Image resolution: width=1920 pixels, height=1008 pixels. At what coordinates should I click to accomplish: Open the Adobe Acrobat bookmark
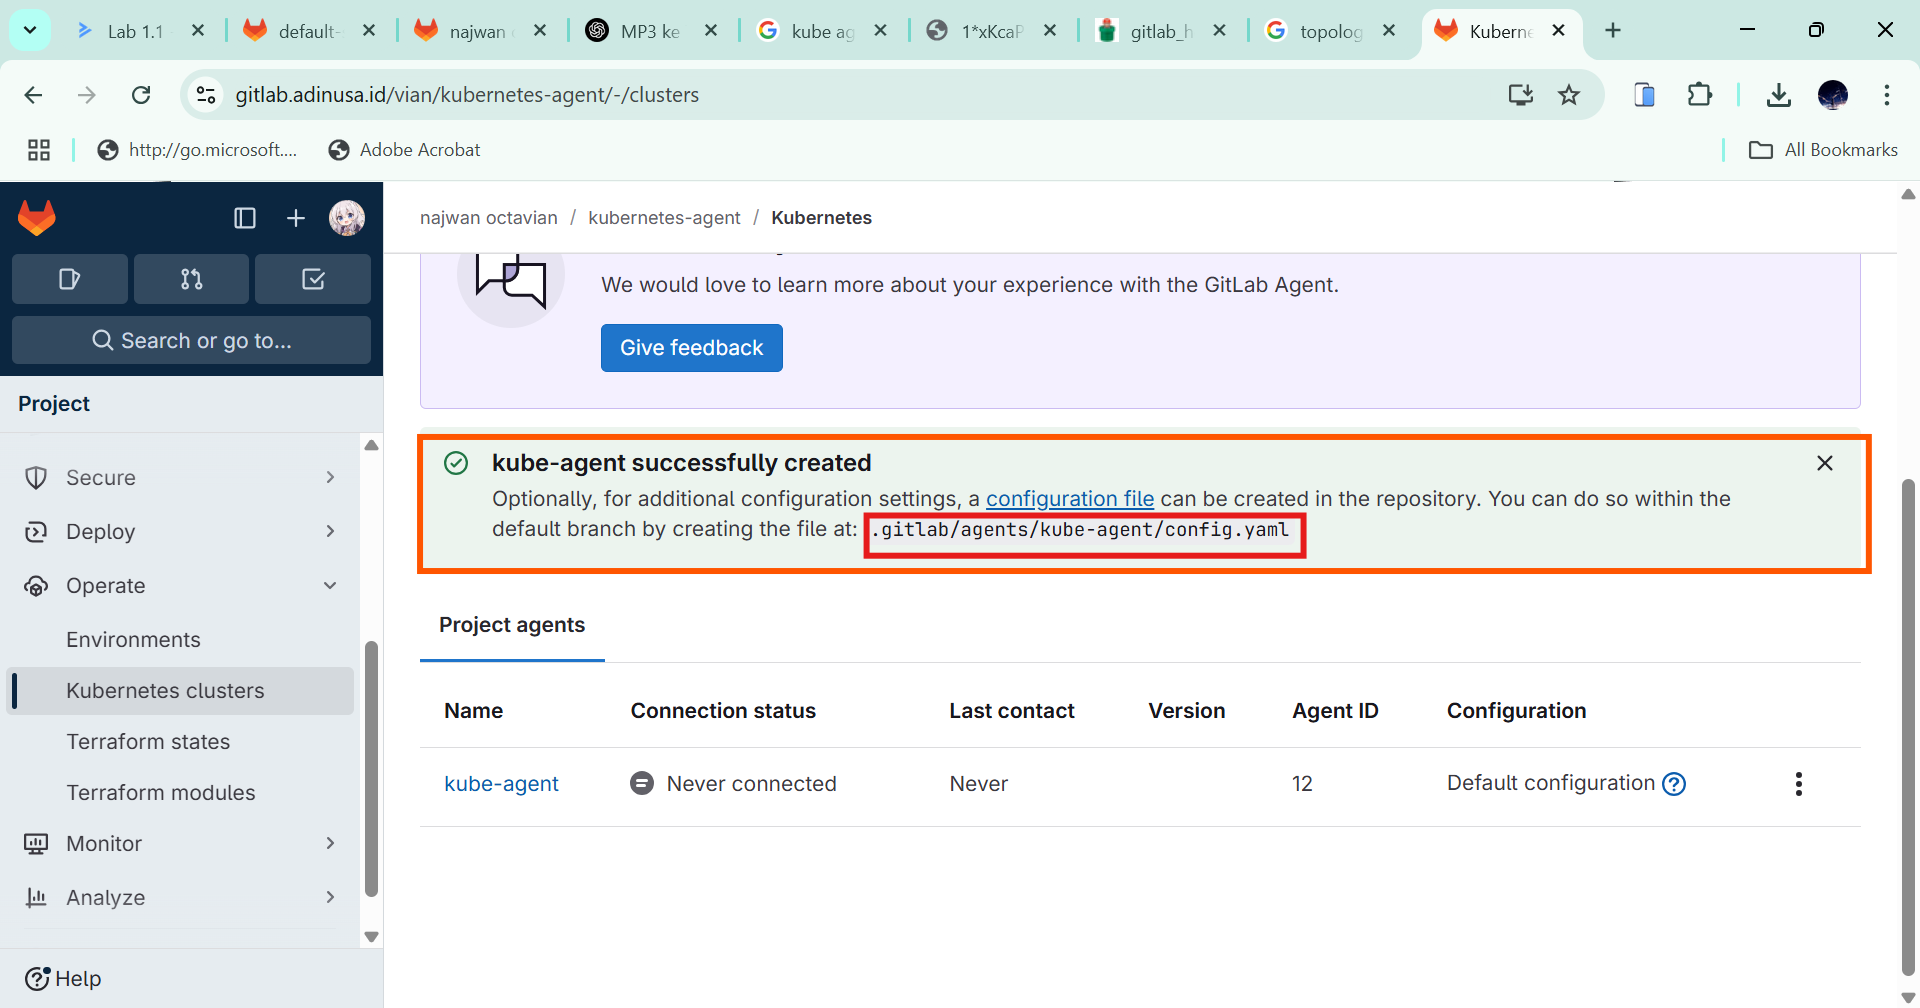tap(405, 150)
